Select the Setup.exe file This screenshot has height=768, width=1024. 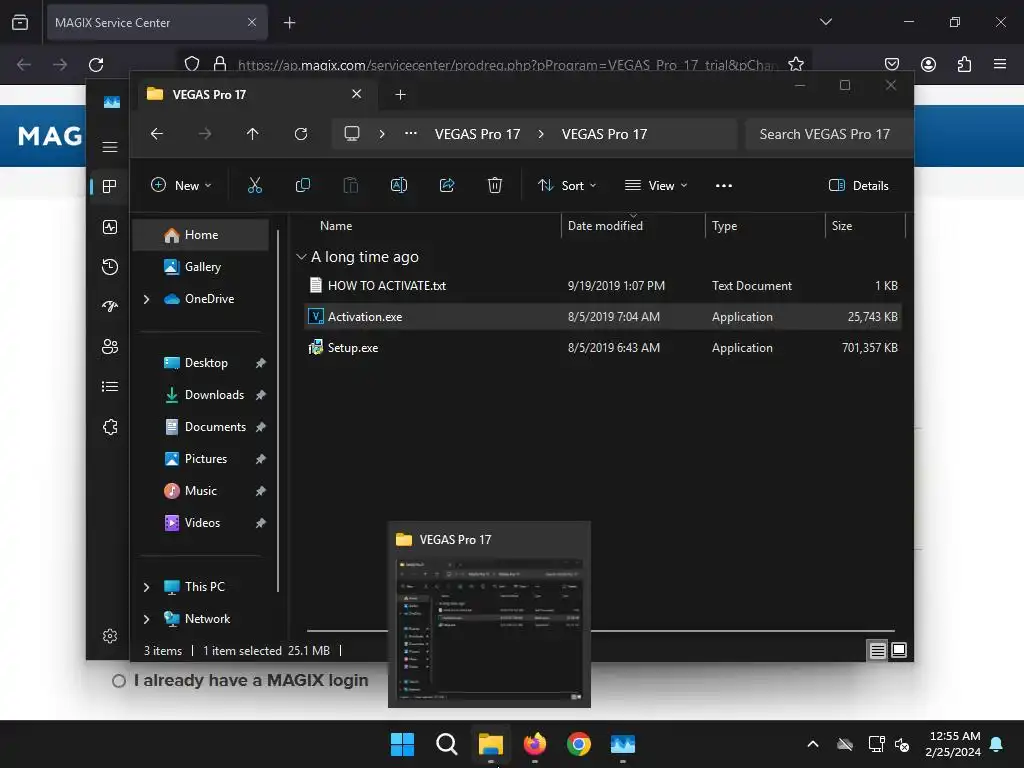[602, 348]
